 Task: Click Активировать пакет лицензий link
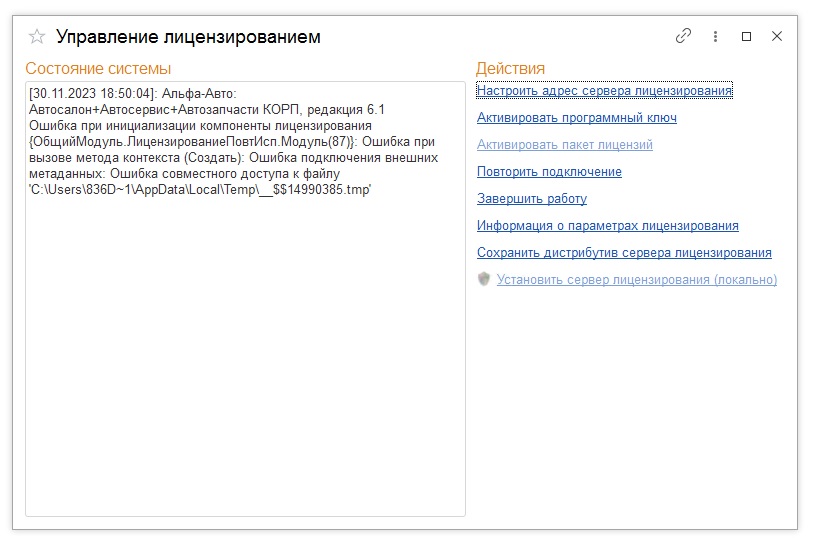(565, 144)
